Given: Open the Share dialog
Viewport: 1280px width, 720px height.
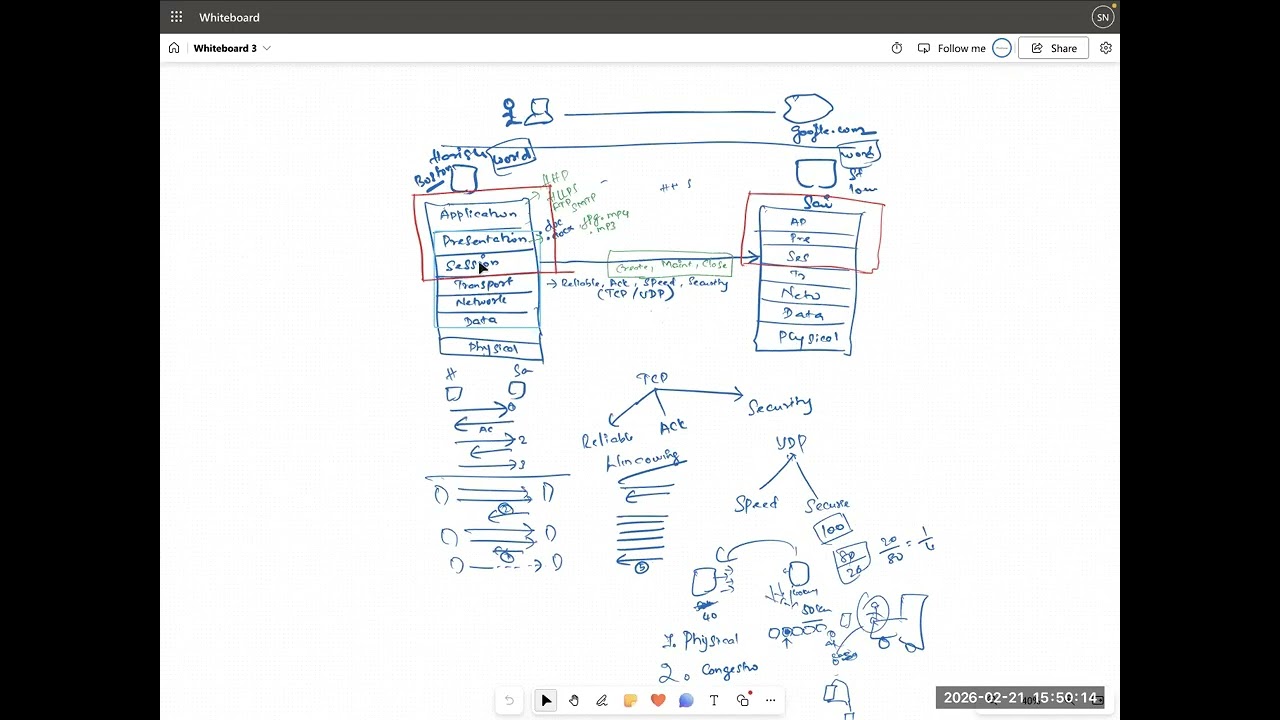Looking at the screenshot, I should [x=1053, y=48].
